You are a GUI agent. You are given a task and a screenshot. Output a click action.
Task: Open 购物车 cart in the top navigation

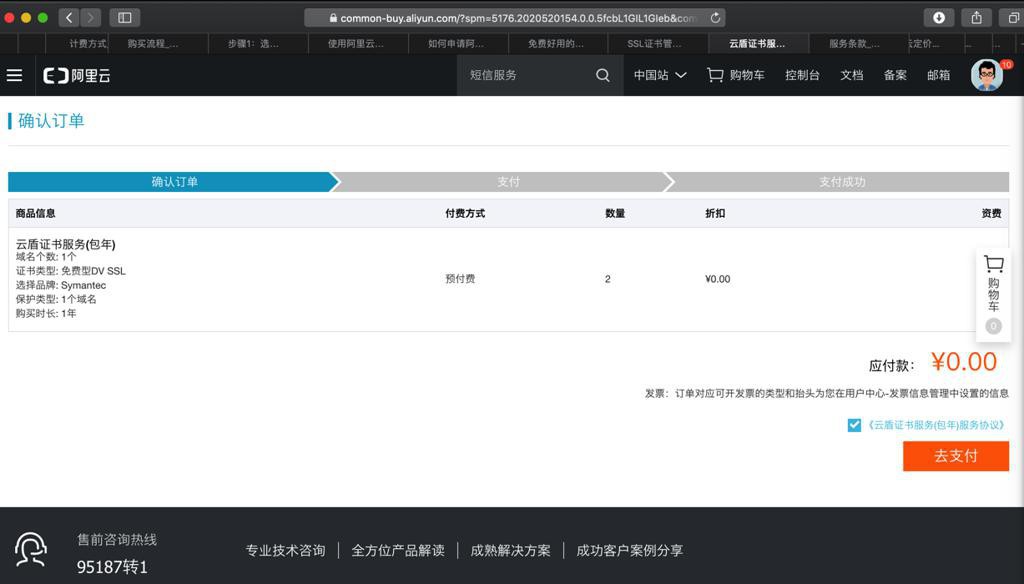point(736,75)
